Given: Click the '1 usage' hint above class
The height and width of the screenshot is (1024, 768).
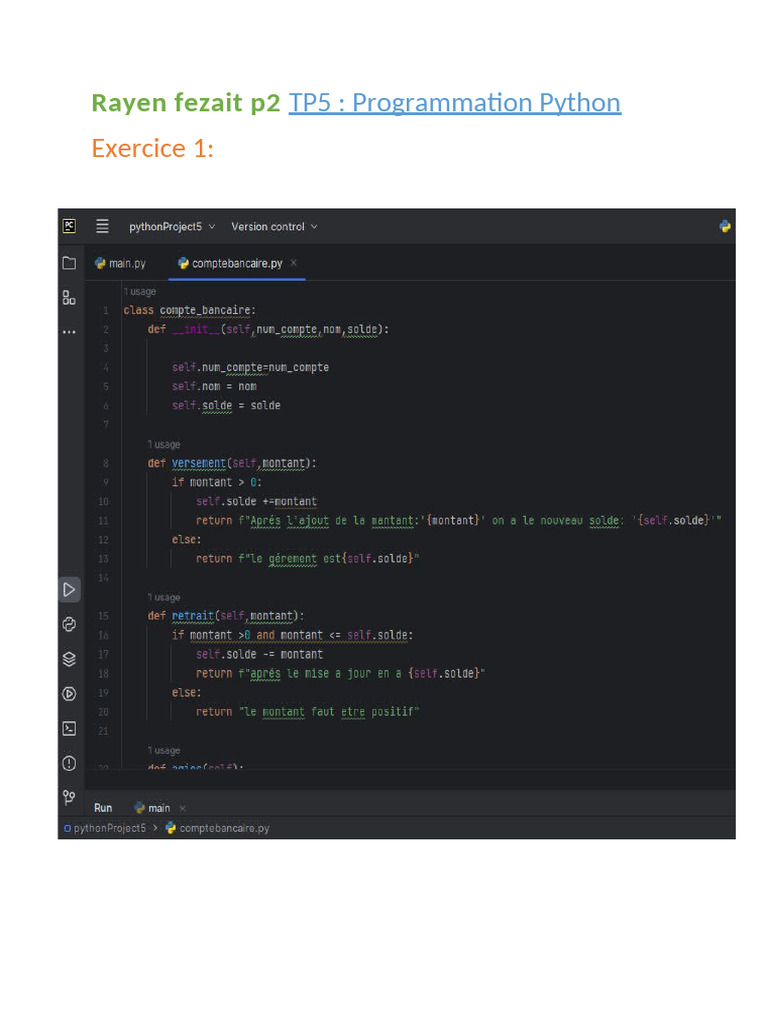Looking at the screenshot, I should [140, 291].
